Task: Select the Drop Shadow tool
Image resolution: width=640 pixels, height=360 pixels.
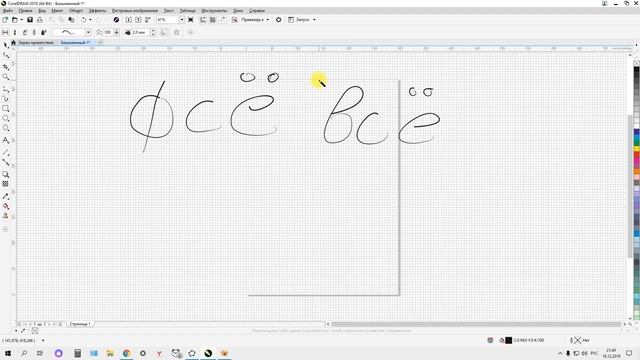Action: 6,174
